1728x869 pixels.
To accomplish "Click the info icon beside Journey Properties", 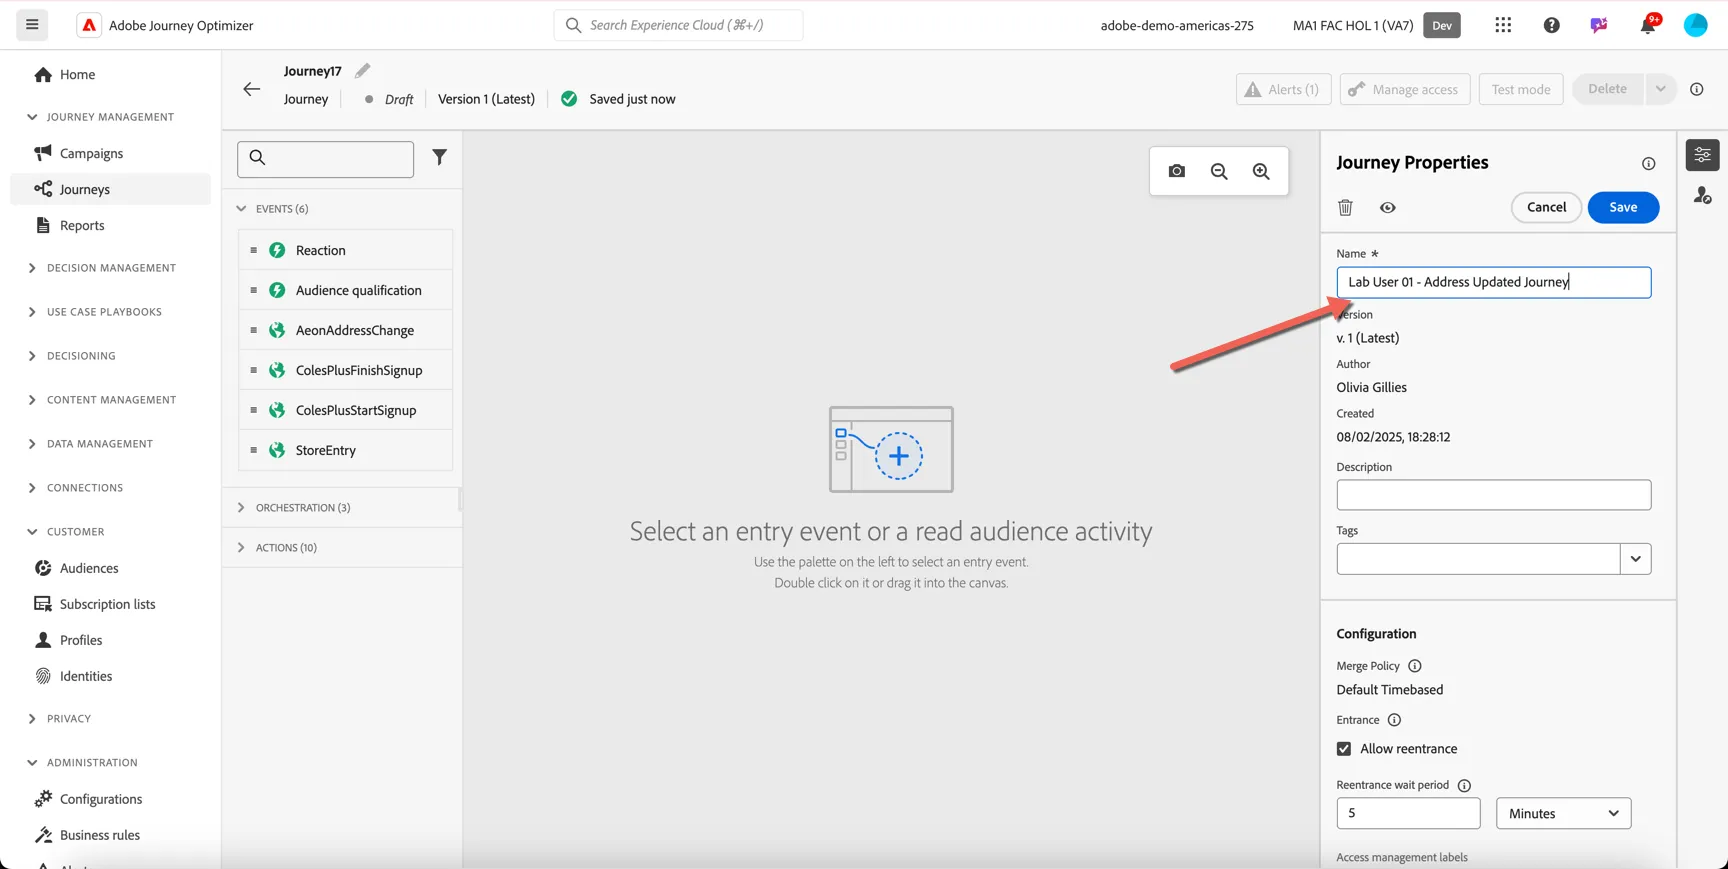I will pyautogui.click(x=1648, y=164).
